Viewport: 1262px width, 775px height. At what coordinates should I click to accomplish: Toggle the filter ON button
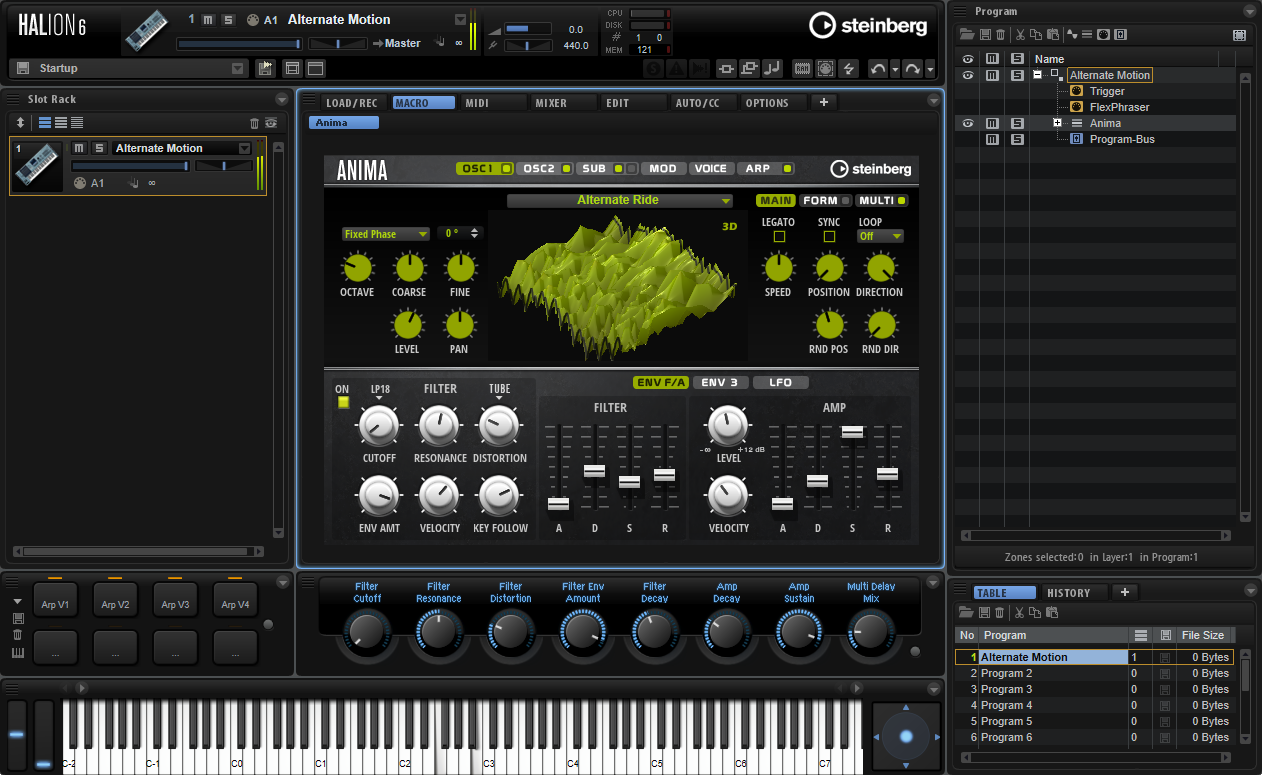pos(343,402)
